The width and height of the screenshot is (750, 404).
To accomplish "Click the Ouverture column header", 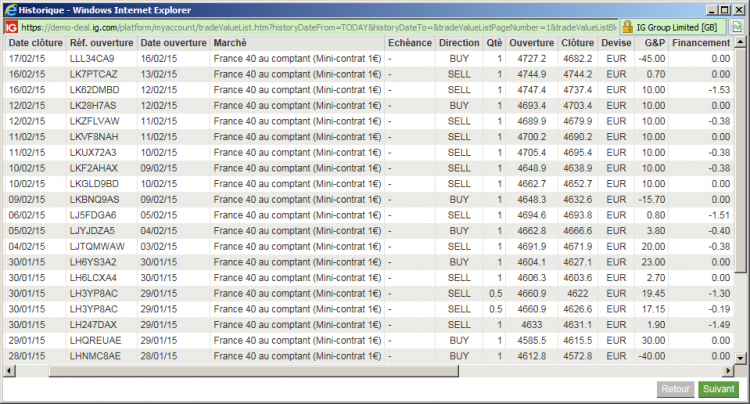I will 531,43.
